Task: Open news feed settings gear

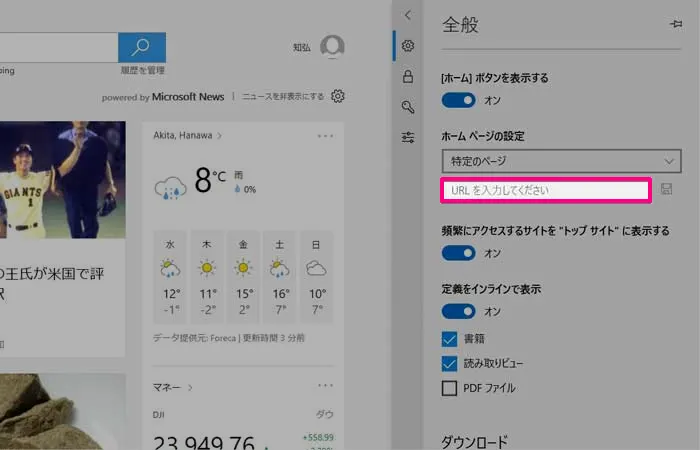Action: click(x=338, y=96)
